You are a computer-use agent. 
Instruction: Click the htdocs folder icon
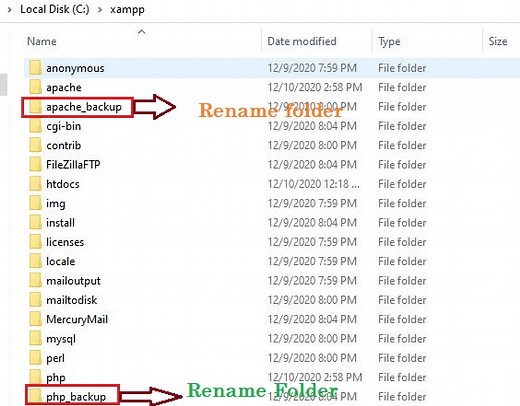tap(35, 184)
